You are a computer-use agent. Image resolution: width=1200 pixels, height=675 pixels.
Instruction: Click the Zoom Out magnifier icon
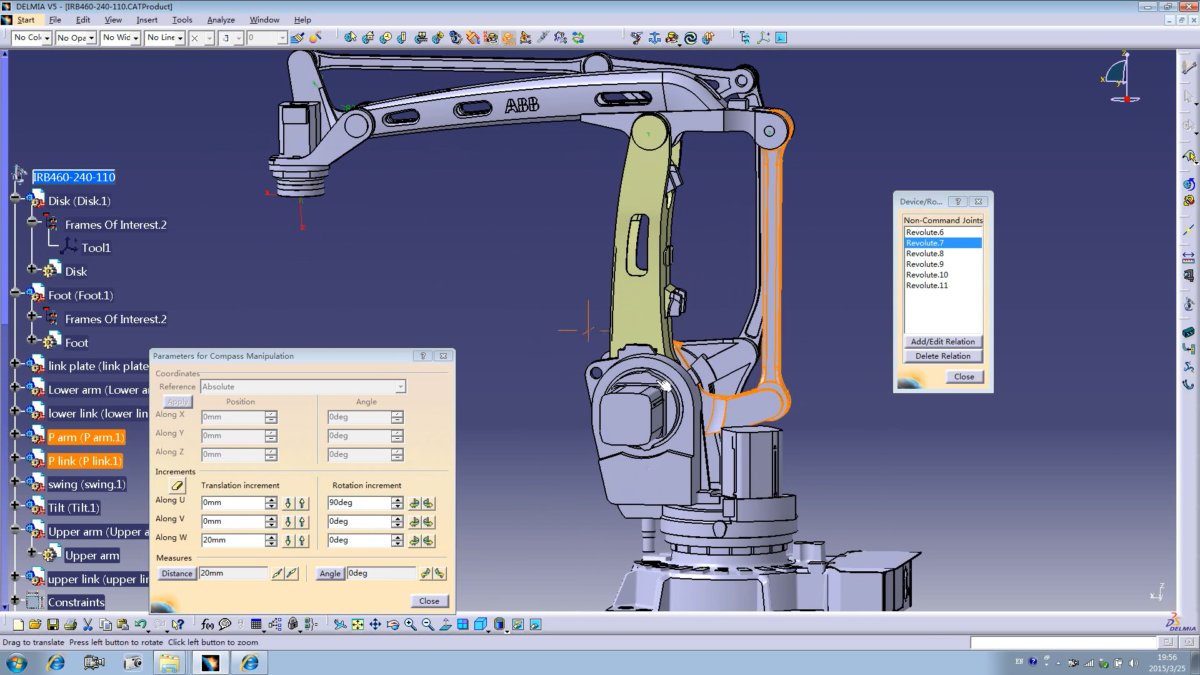427,624
